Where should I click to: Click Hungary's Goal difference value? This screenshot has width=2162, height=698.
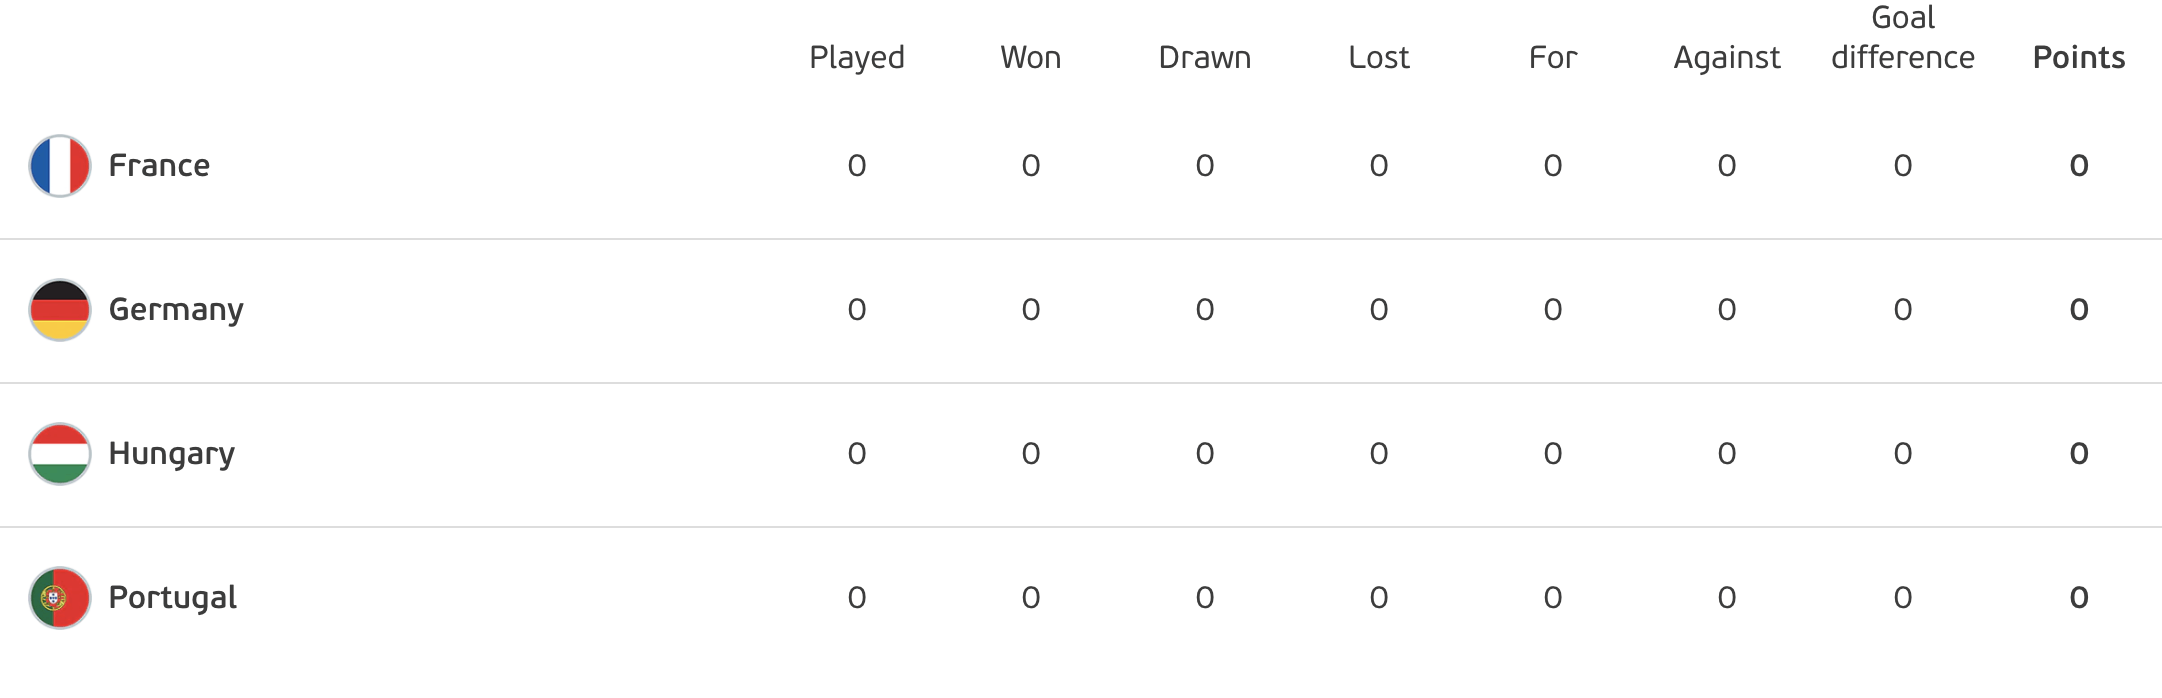[1903, 454]
